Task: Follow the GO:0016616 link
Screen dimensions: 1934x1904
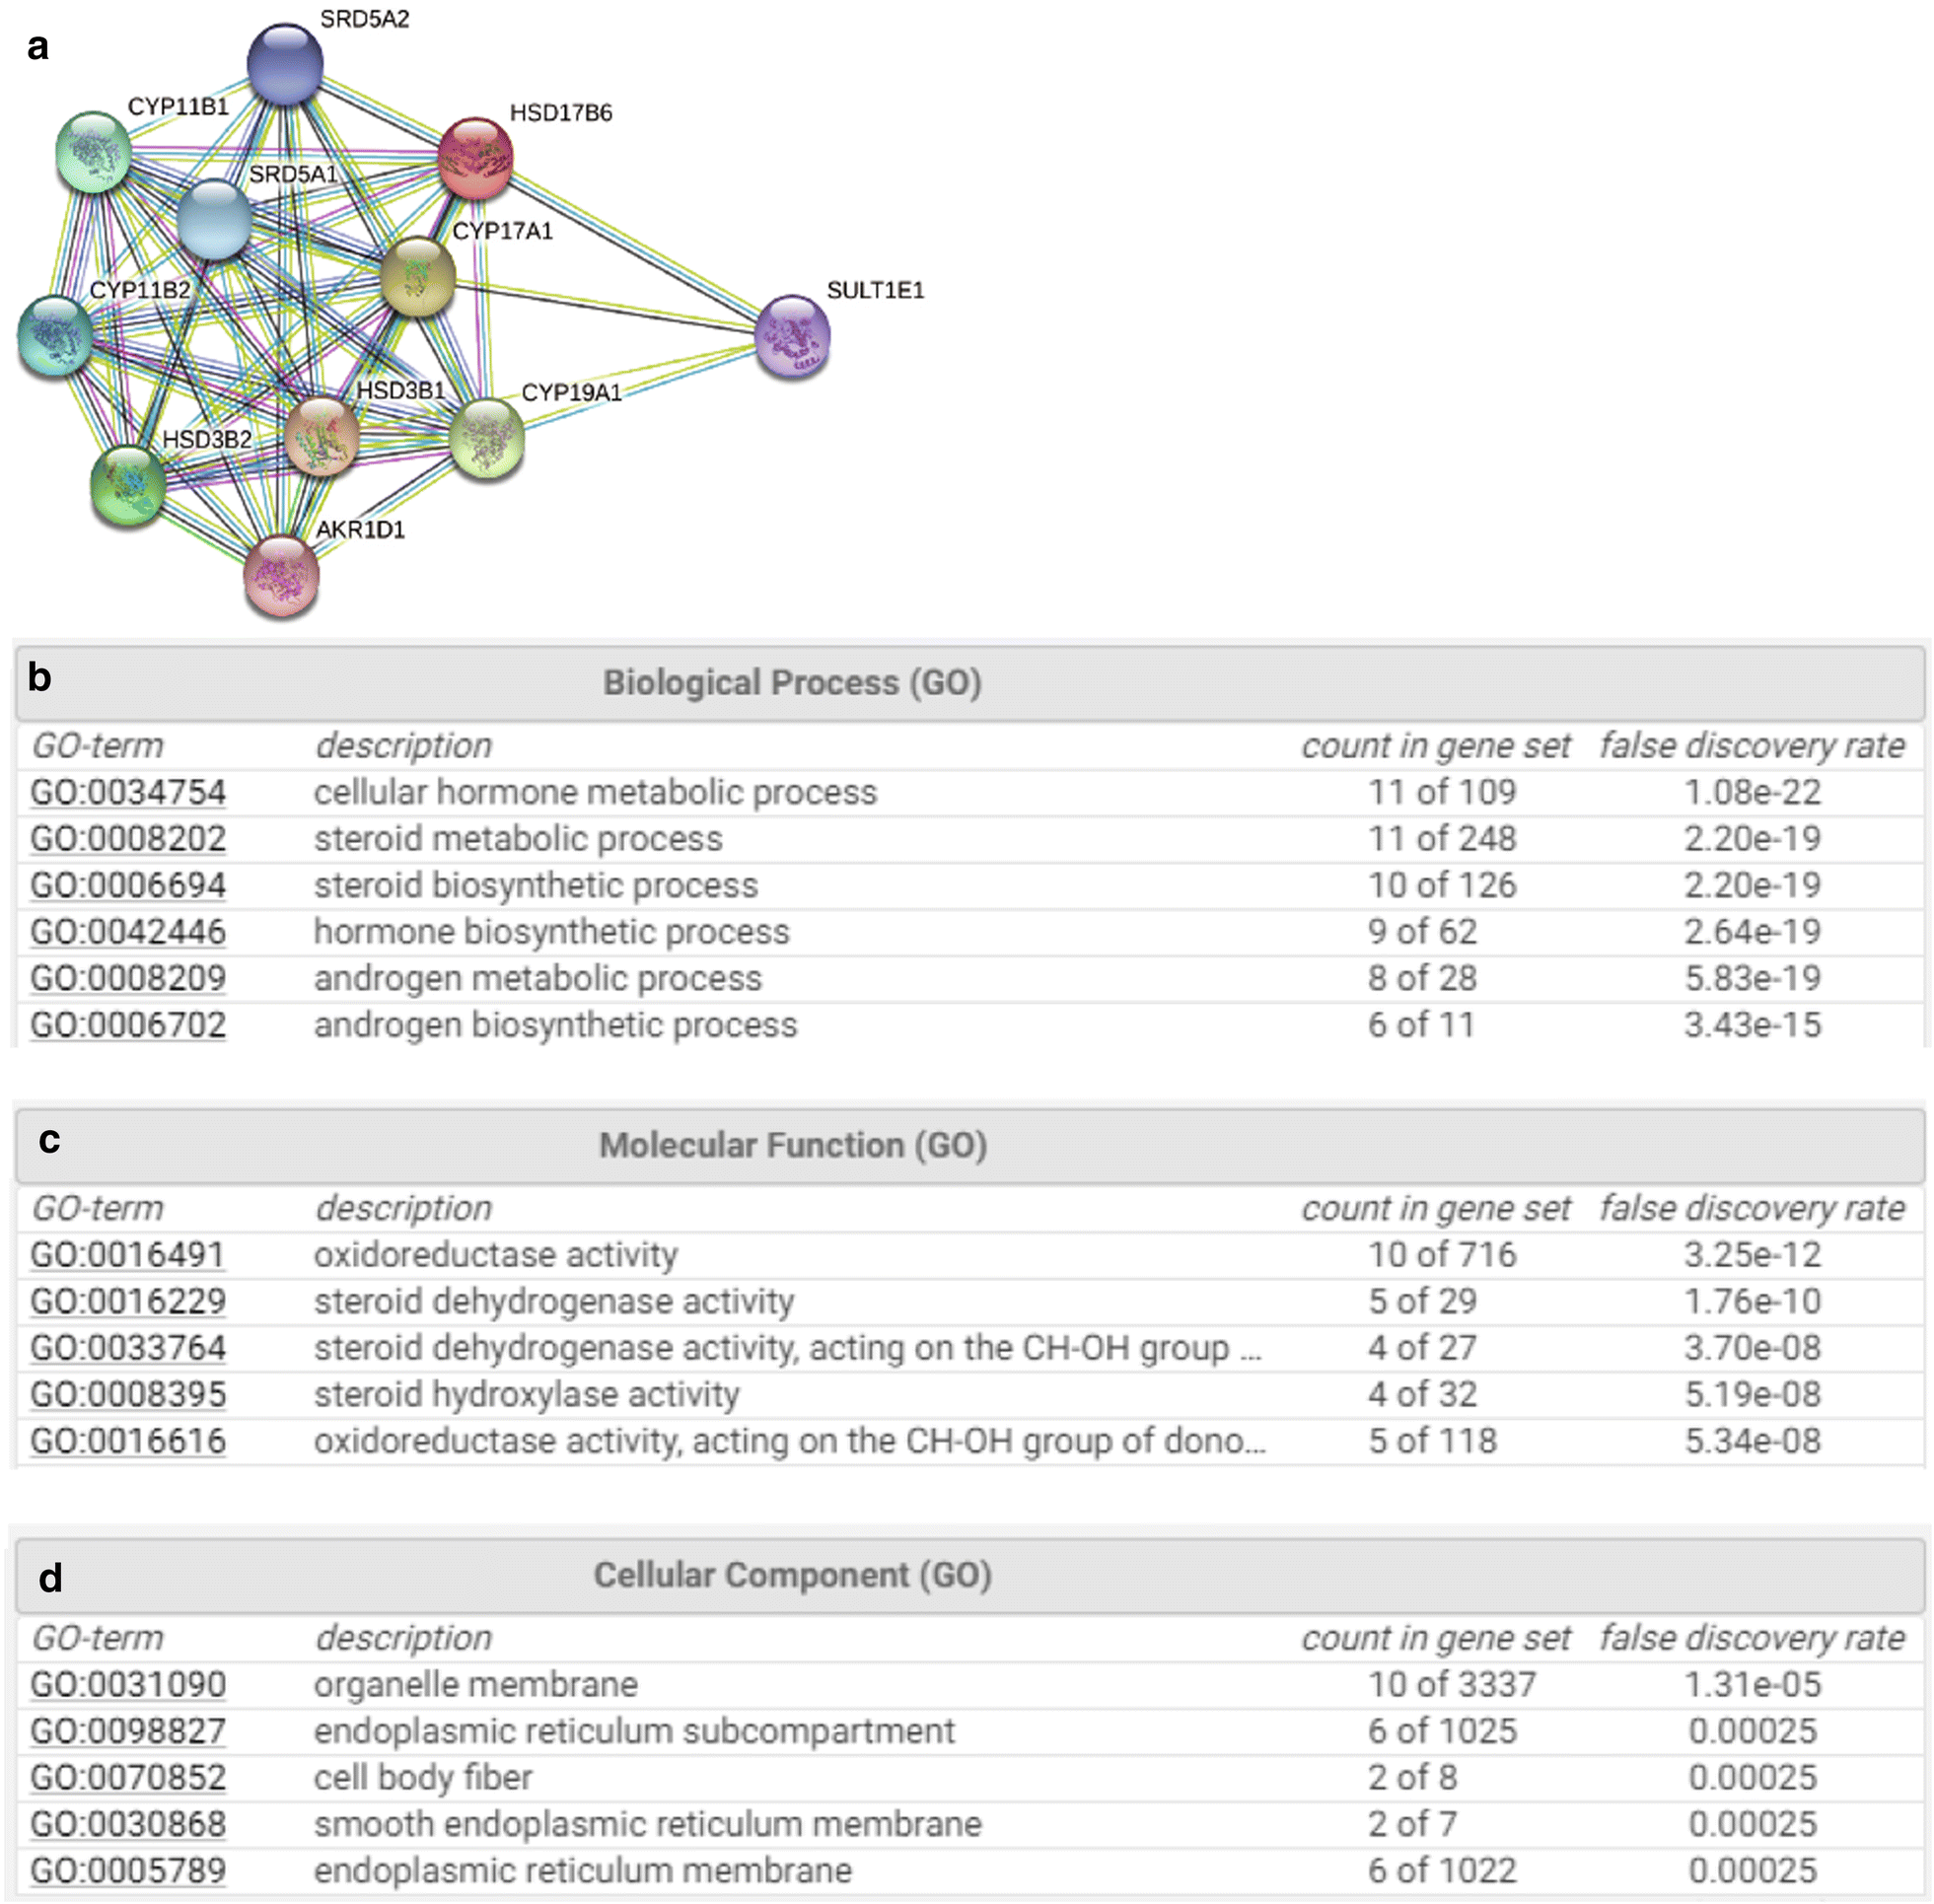Action: pyautogui.click(x=128, y=1441)
